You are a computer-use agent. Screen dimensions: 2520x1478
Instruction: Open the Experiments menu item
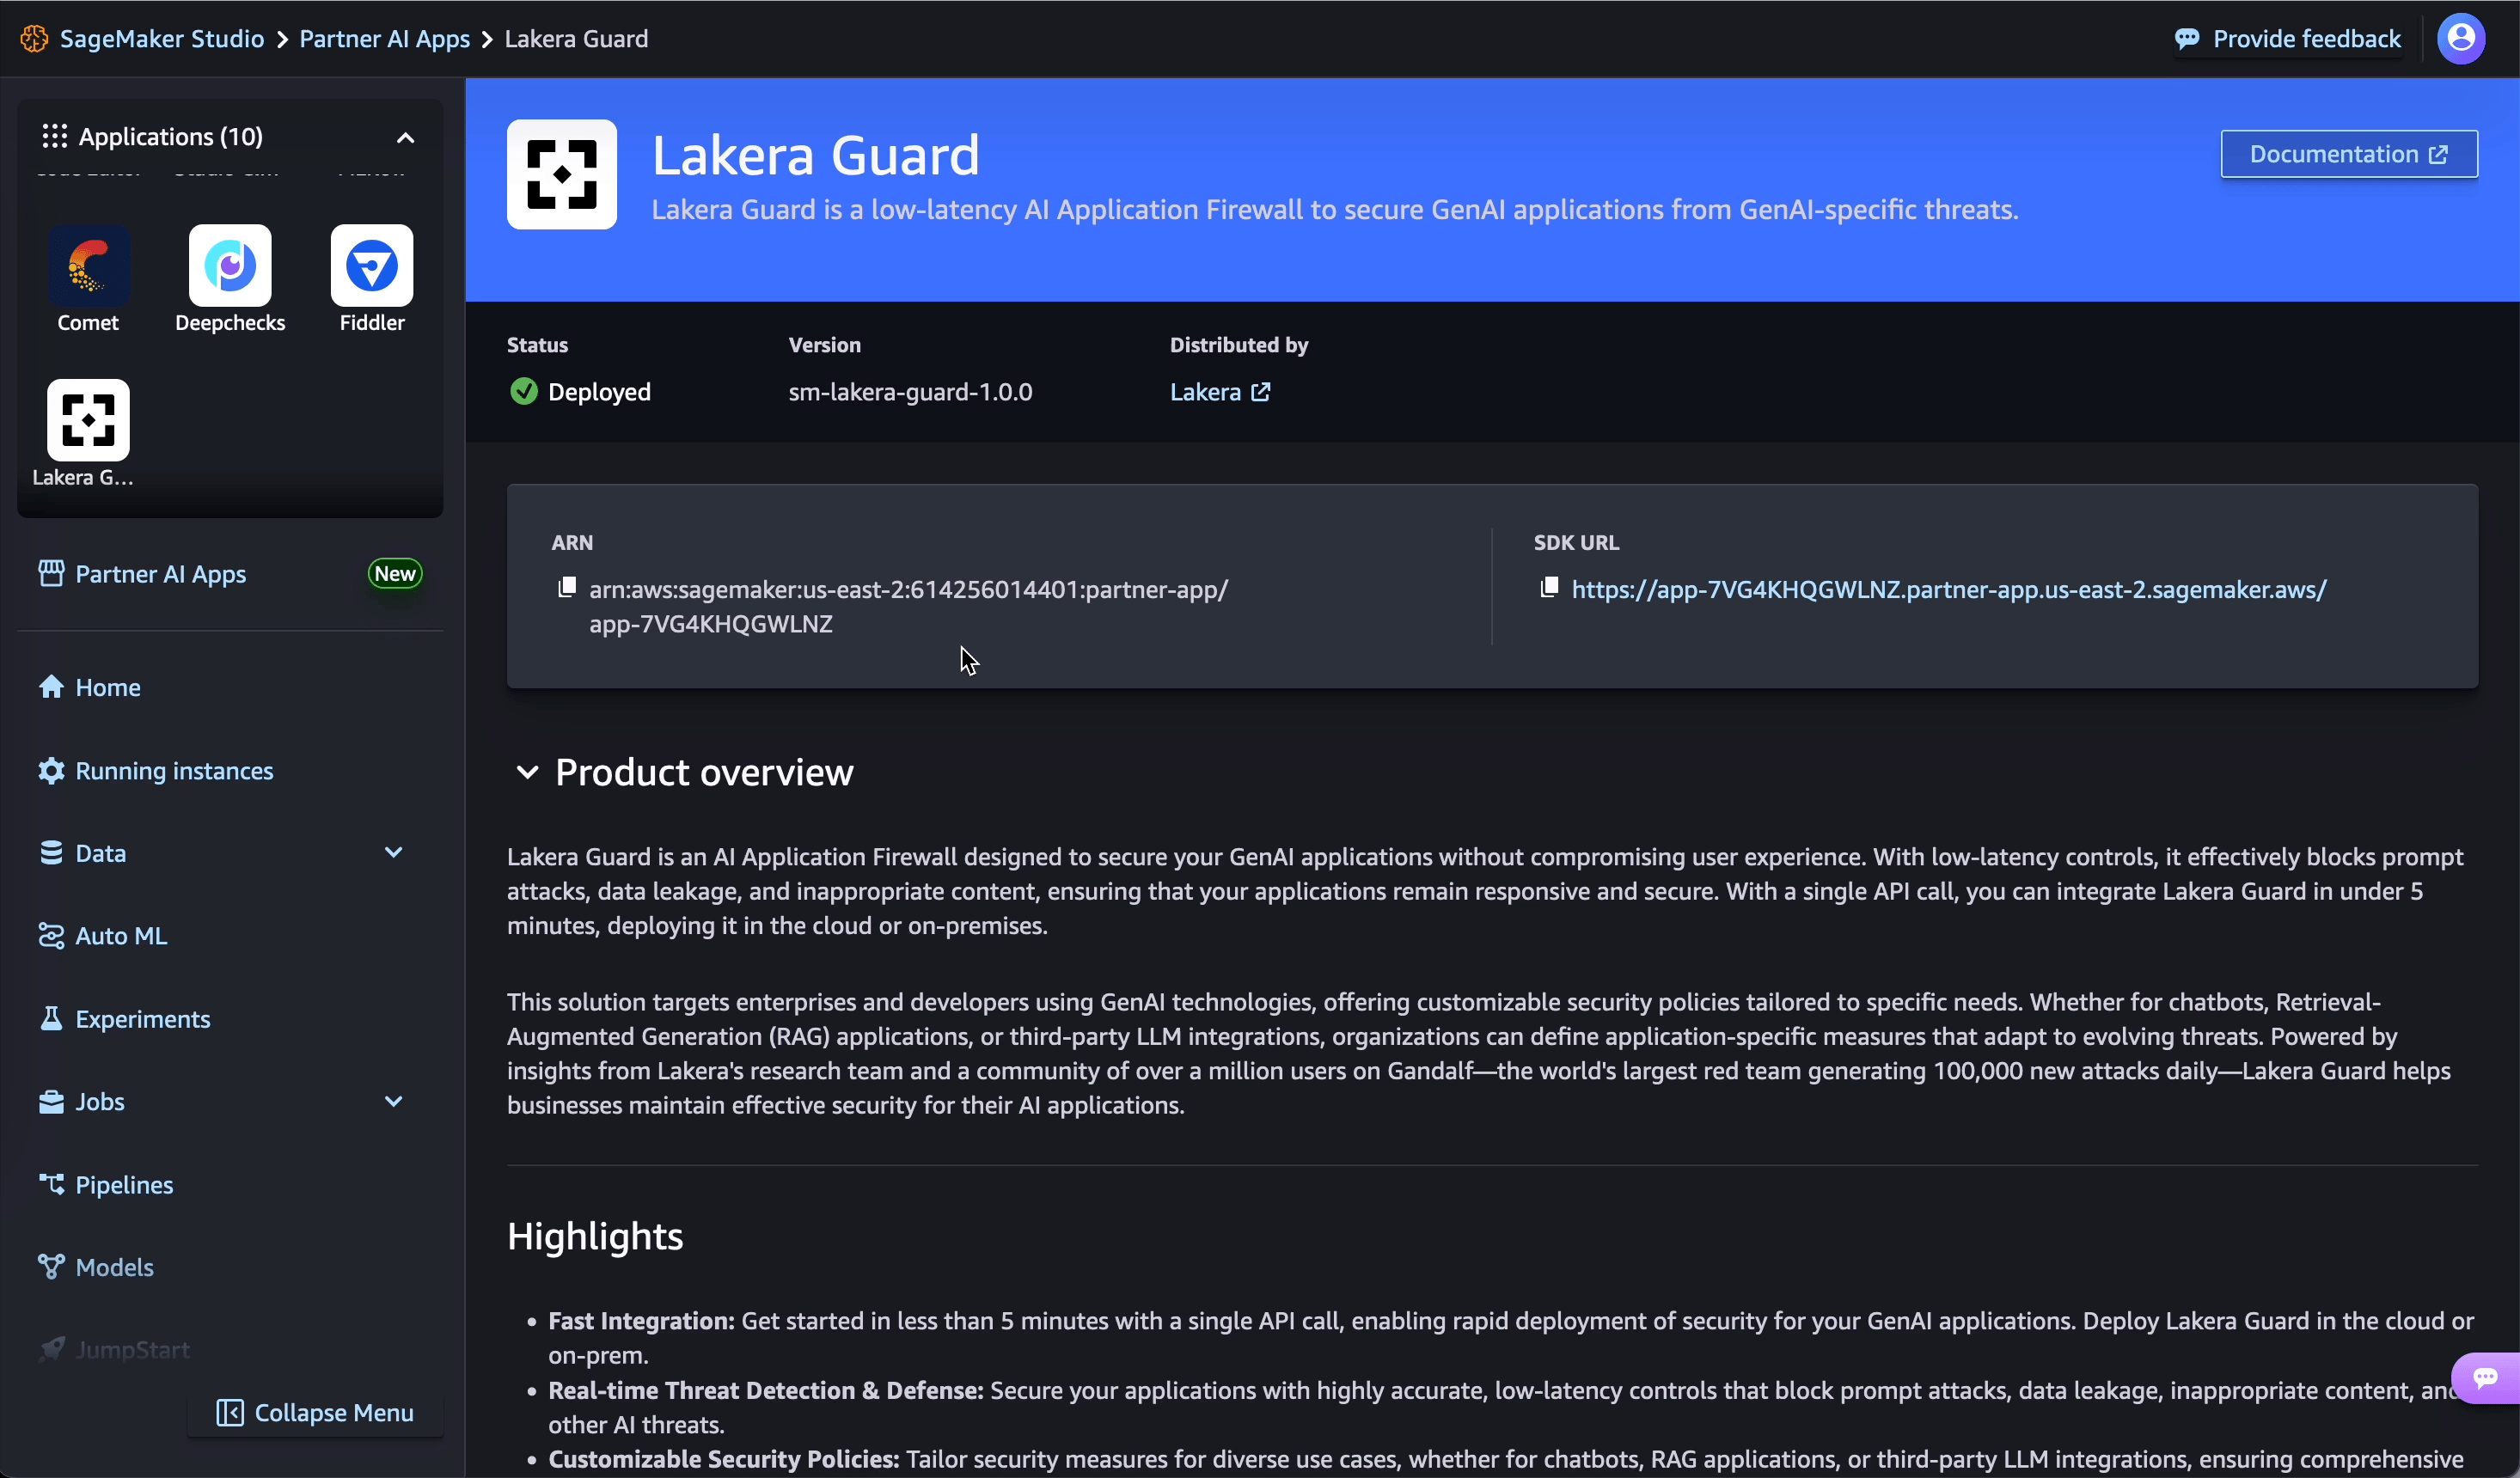point(142,1019)
